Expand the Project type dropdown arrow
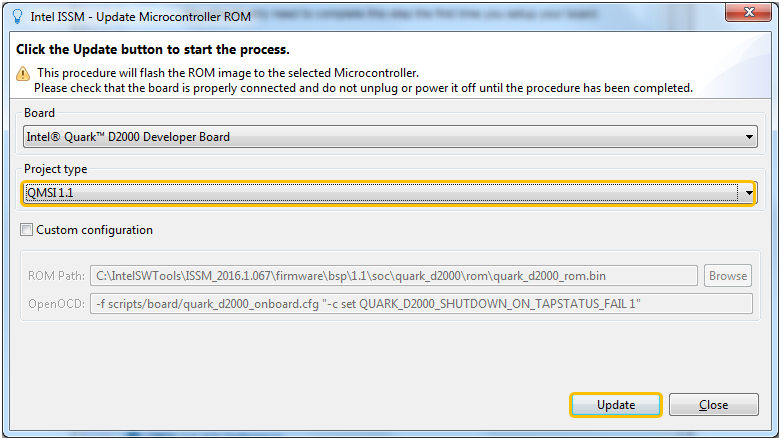The image size is (782, 440). click(x=749, y=193)
